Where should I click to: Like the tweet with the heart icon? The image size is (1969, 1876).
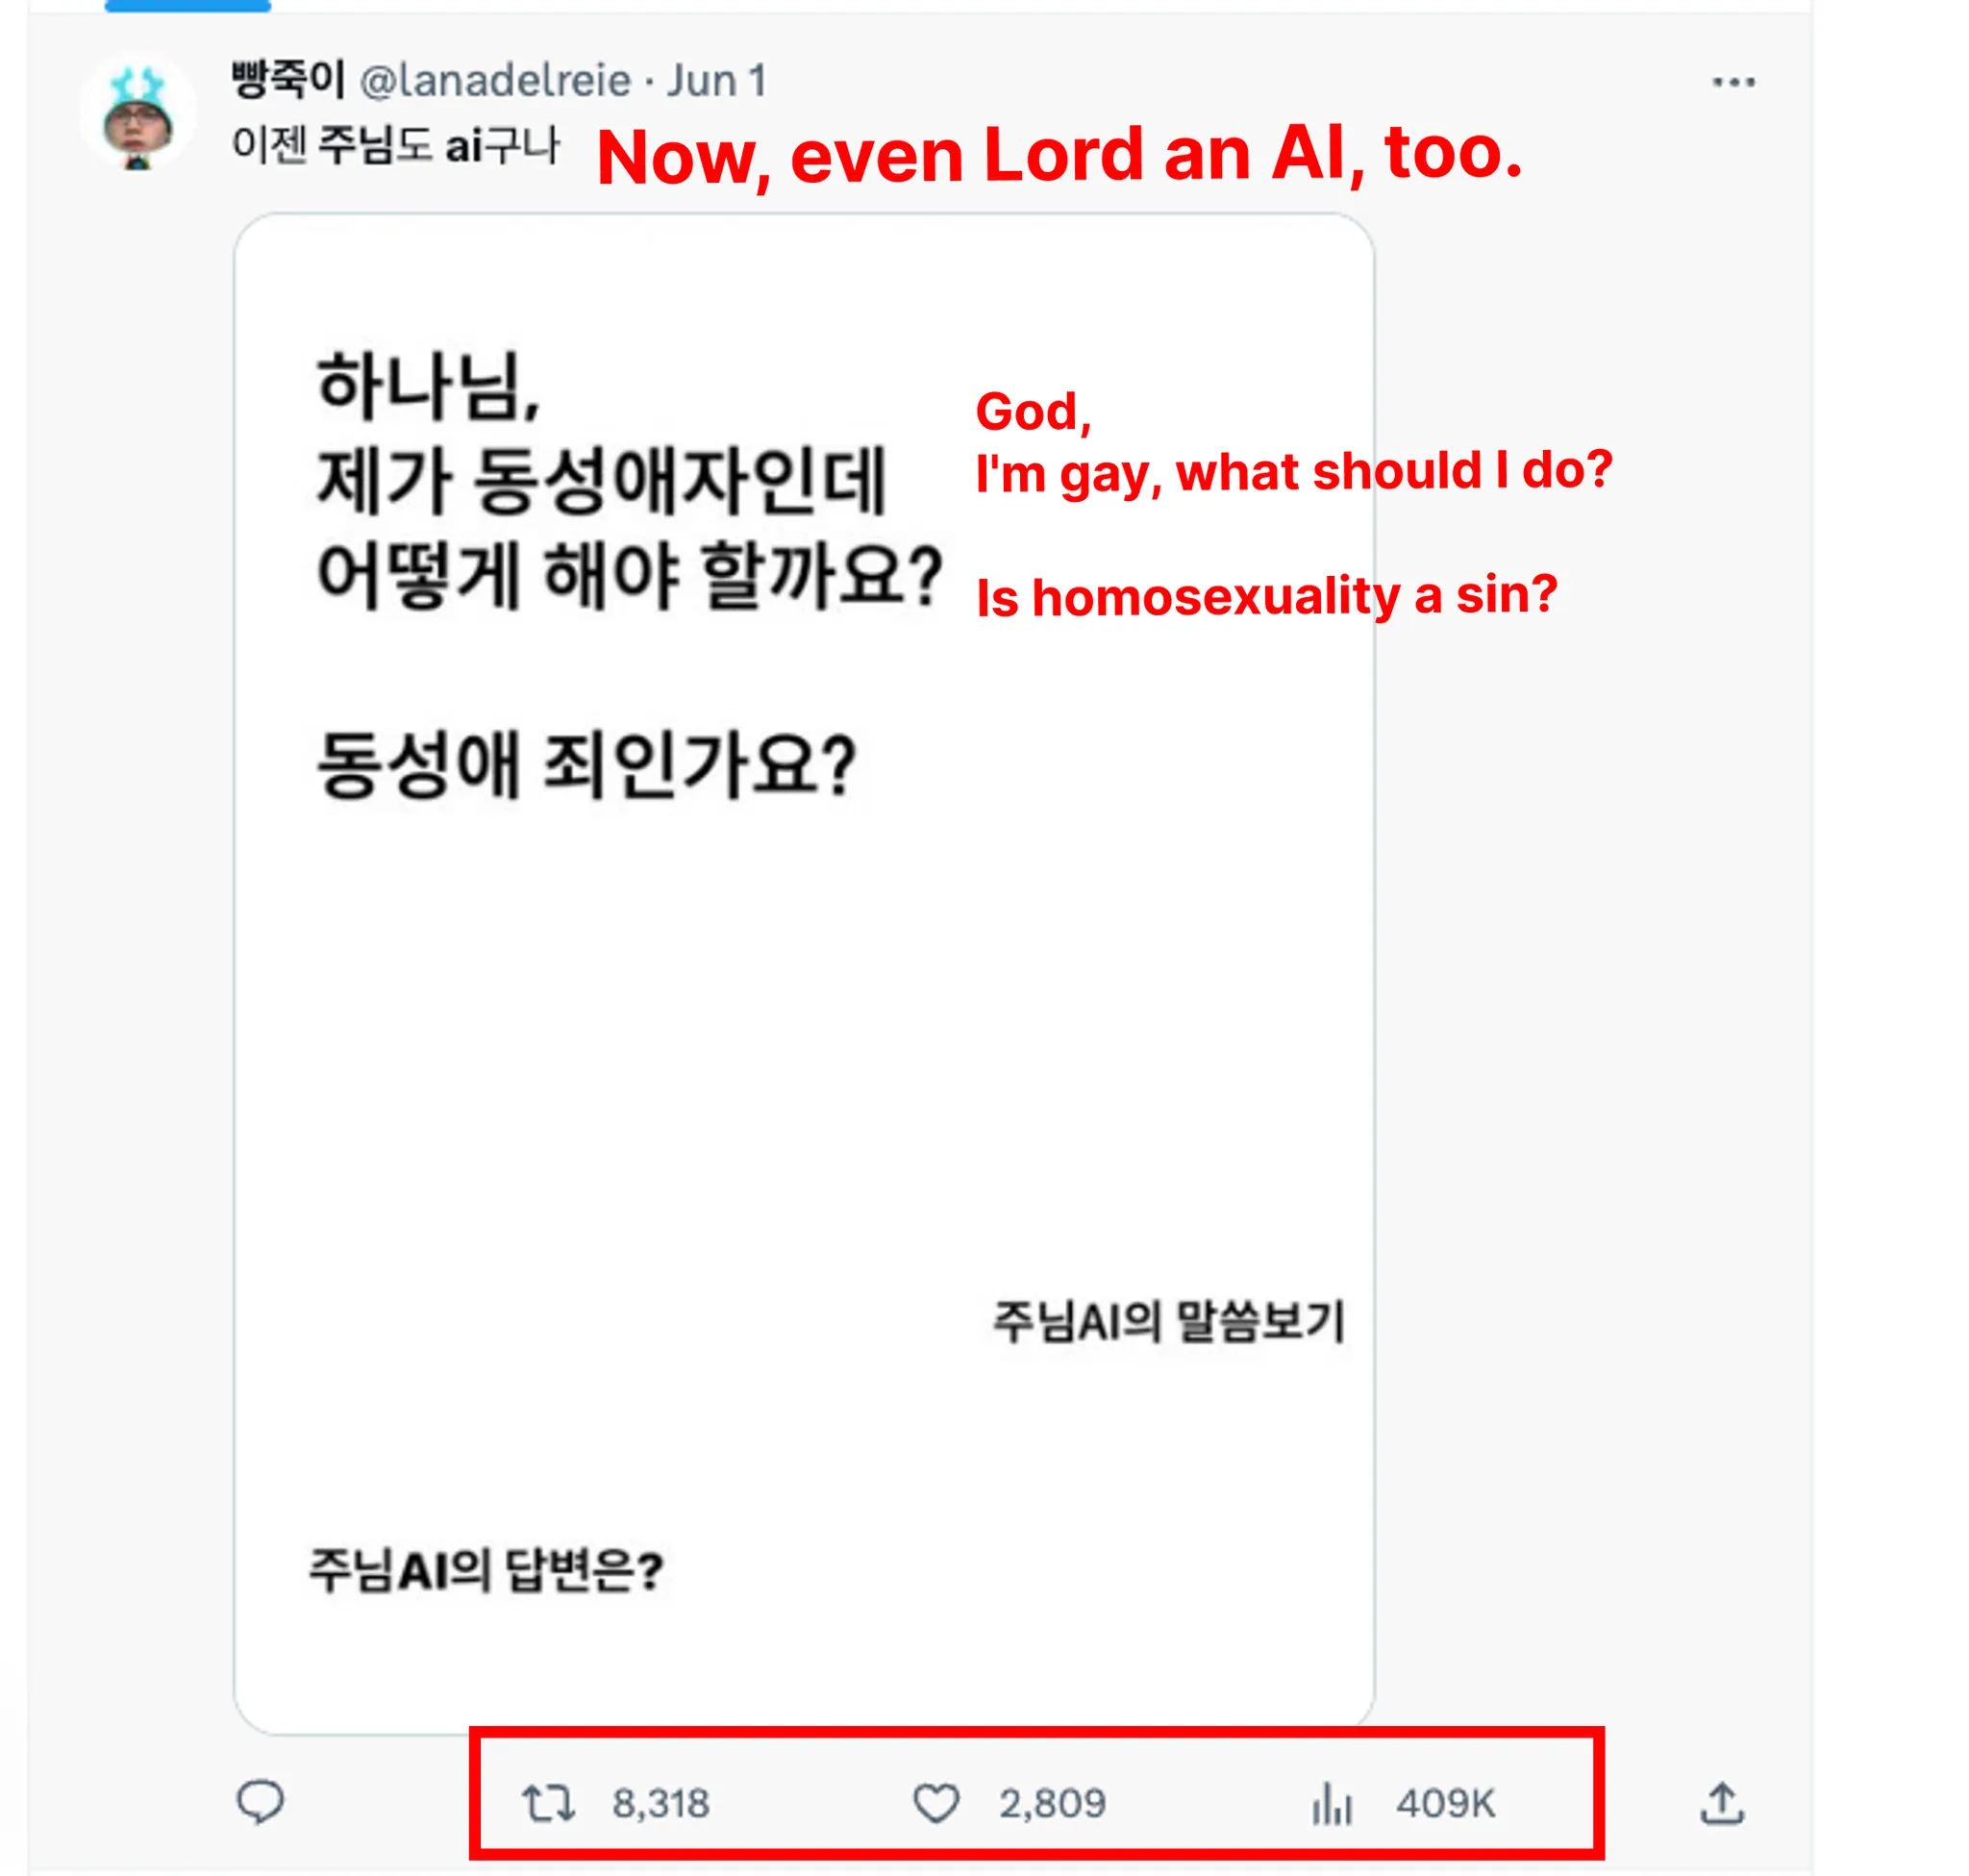click(936, 1803)
